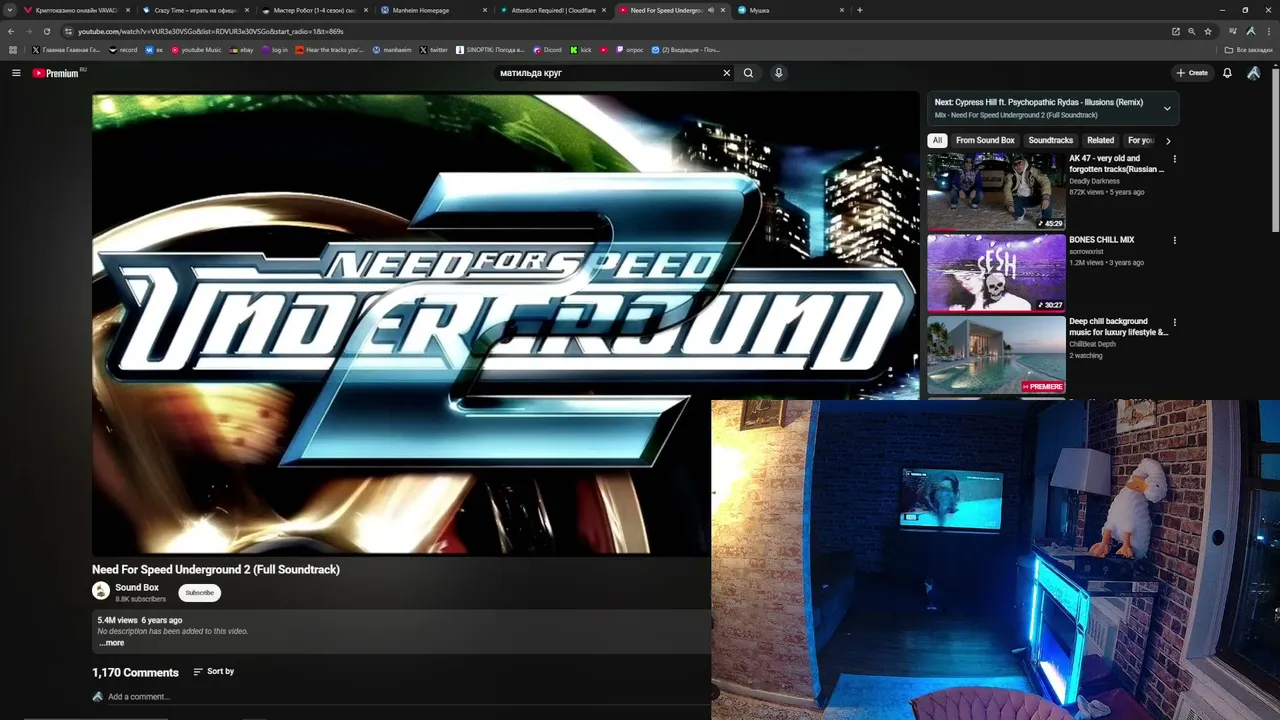
Task: Switch to the Crazy Time browser tab
Action: [x=194, y=10]
